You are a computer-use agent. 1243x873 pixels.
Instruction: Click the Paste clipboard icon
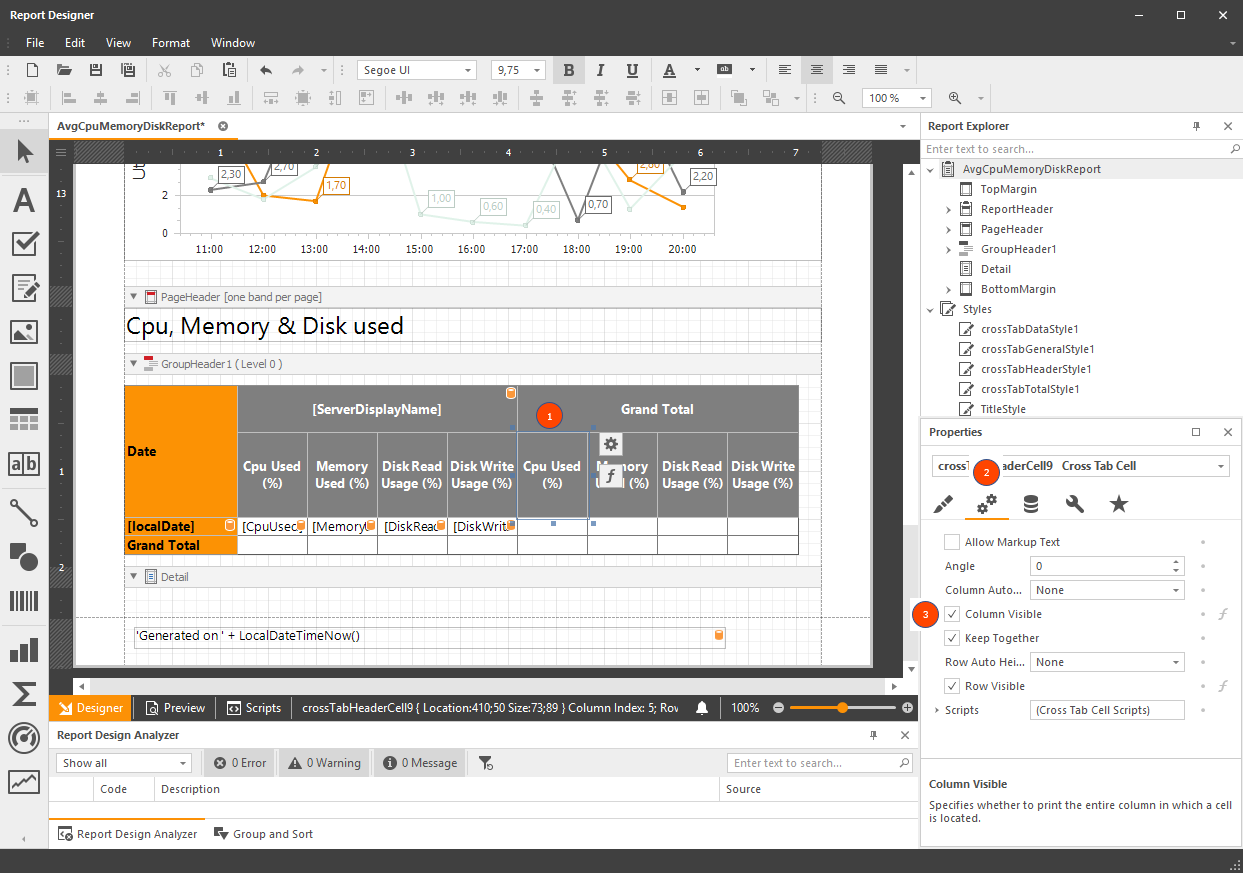tap(229, 70)
